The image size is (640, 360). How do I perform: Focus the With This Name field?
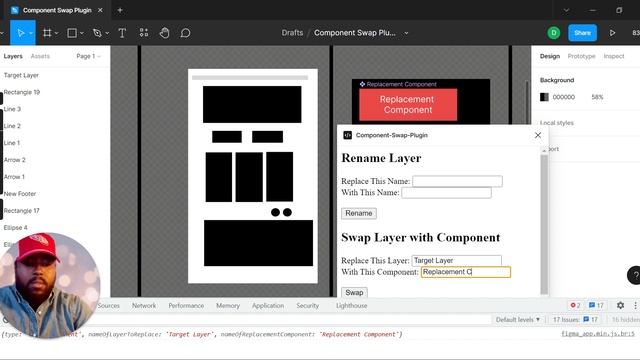pyautogui.click(x=447, y=193)
